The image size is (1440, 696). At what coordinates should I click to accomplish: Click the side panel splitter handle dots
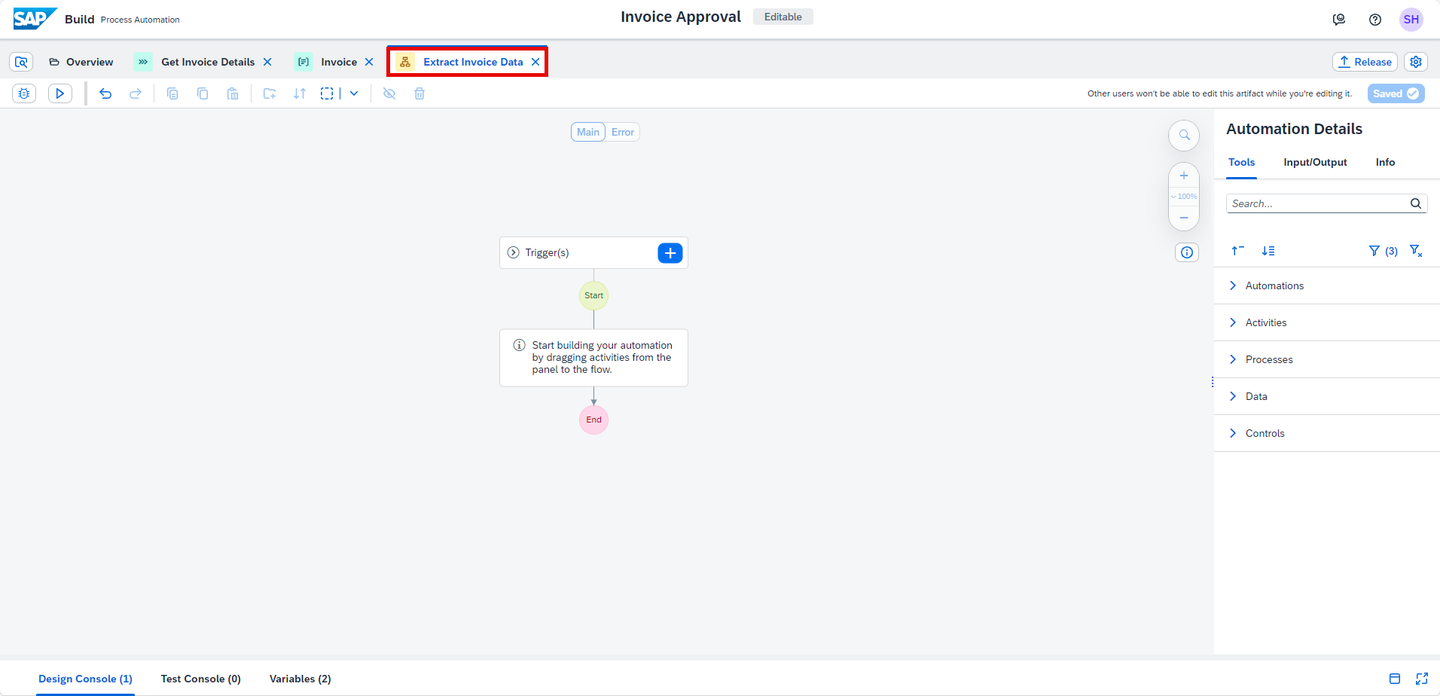[x=1212, y=382]
